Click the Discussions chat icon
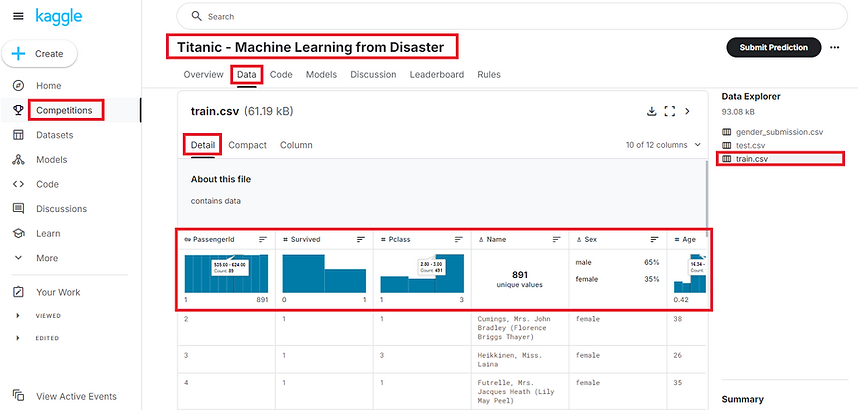This screenshot has height=410, width=858. click(19, 209)
